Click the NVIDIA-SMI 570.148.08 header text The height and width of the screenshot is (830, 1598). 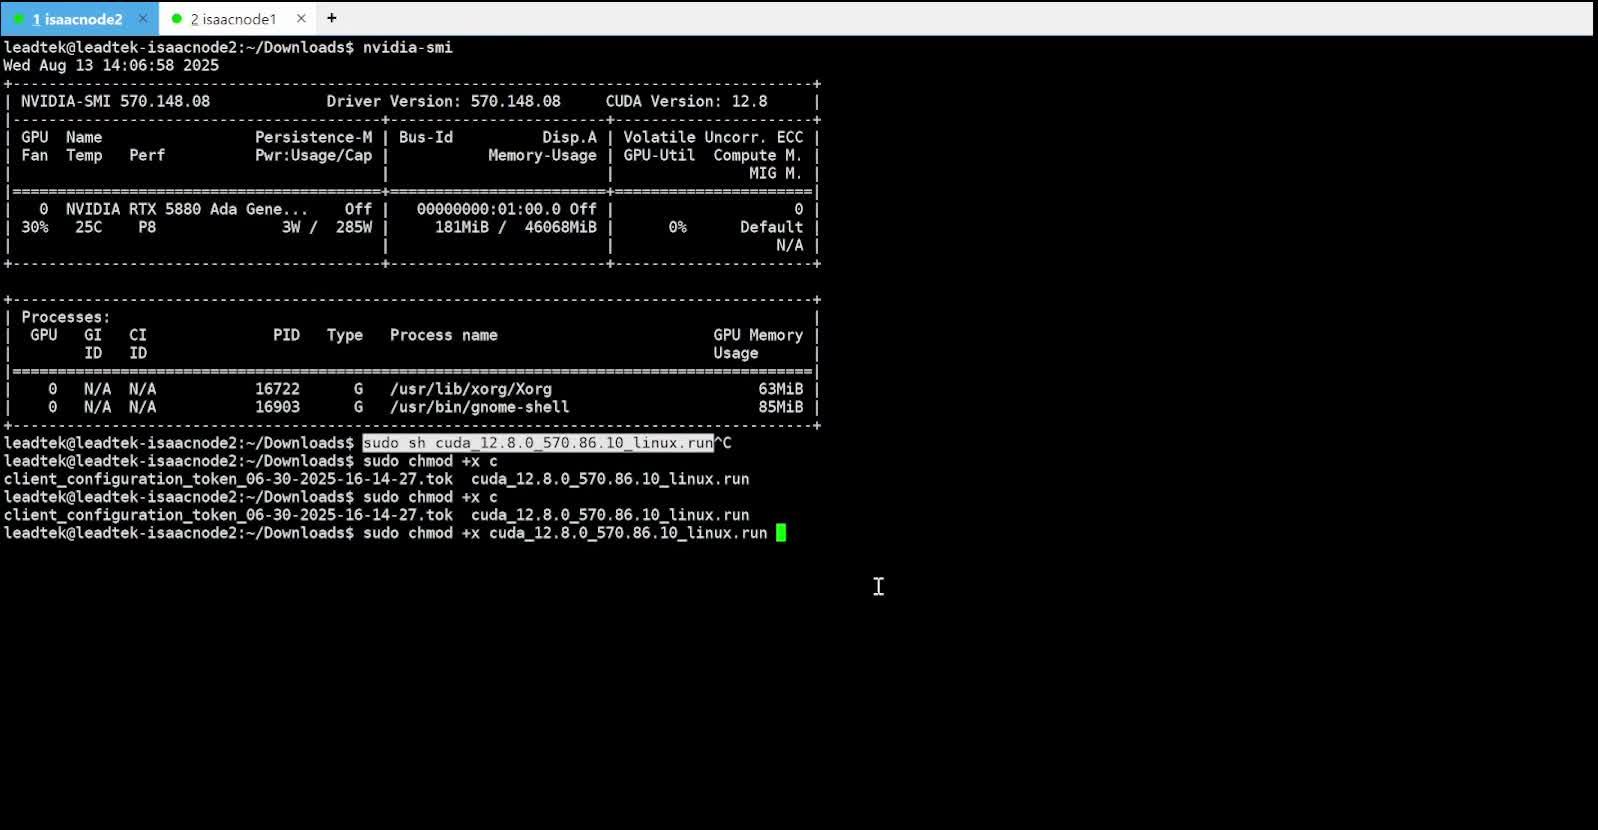click(116, 101)
